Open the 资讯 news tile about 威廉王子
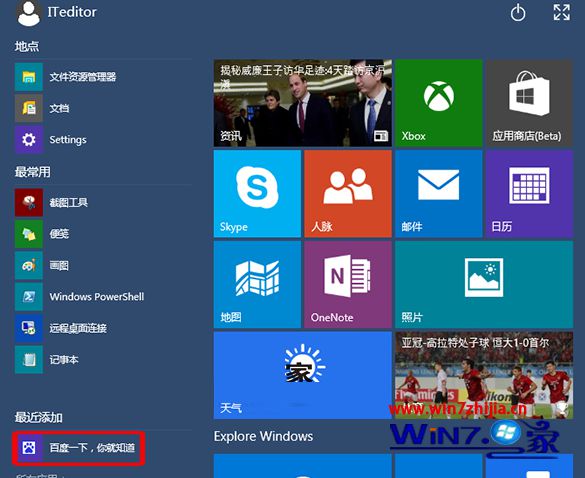The height and width of the screenshot is (478, 585). click(303, 103)
